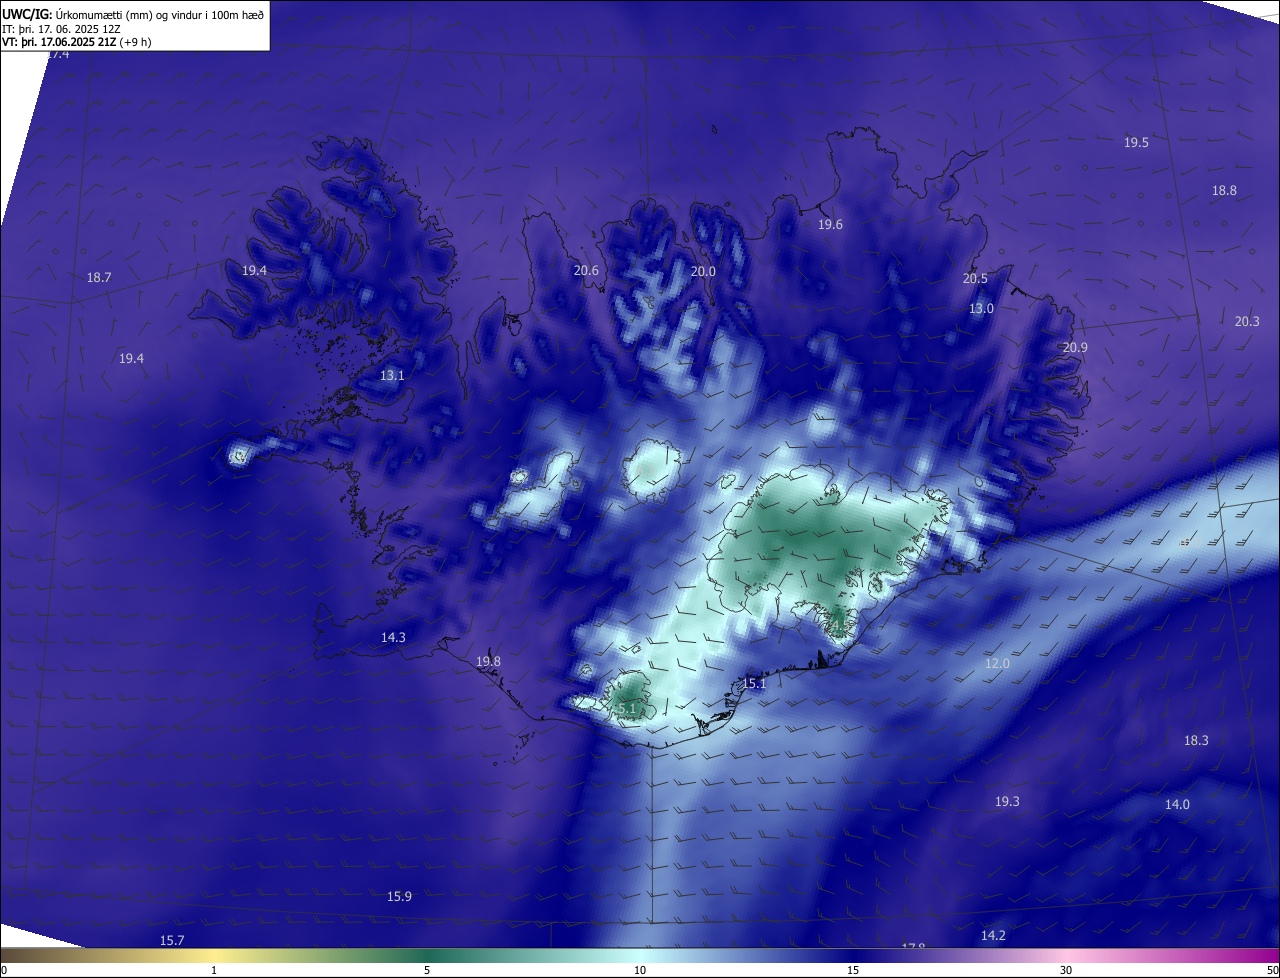
Task: Click the 20.9 value label
Action: coord(1075,348)
